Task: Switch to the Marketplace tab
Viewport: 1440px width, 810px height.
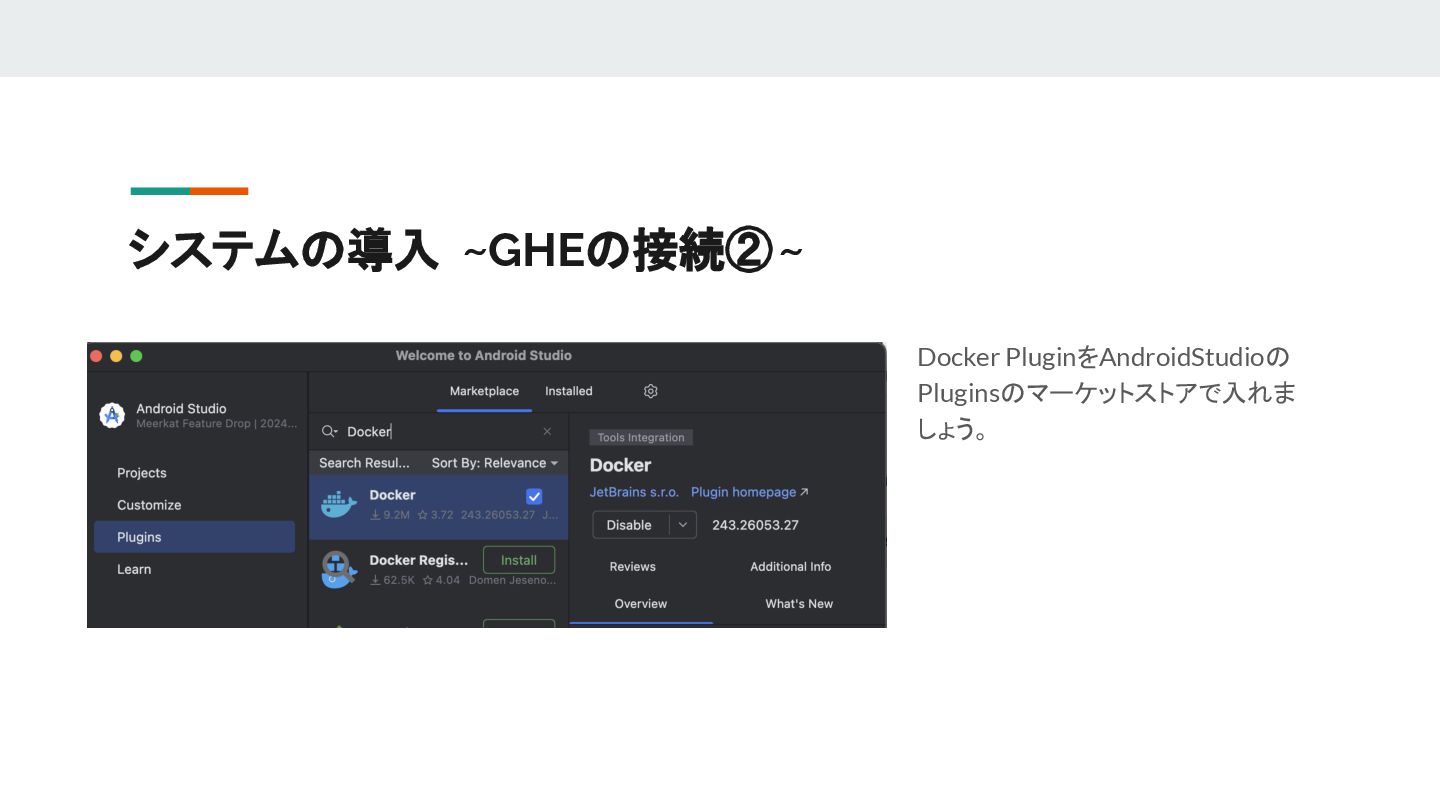Action: 484,391
